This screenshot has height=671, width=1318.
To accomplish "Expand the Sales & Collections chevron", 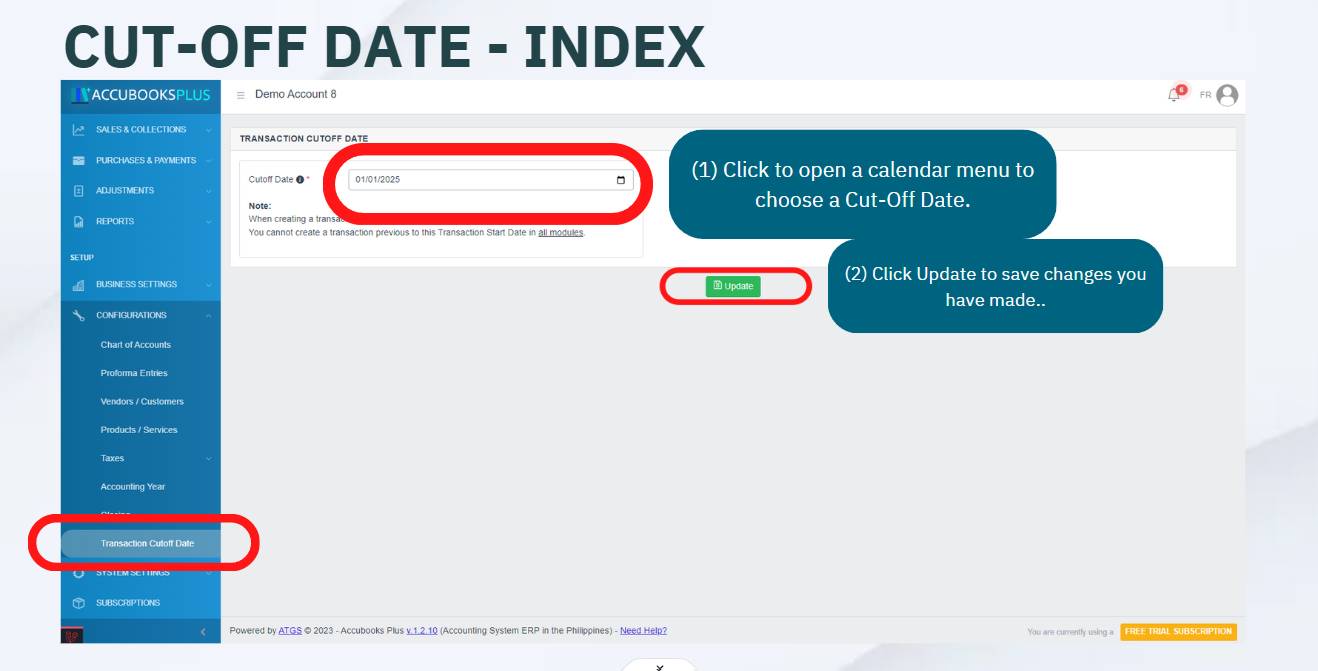I will (x=208, y=130).
